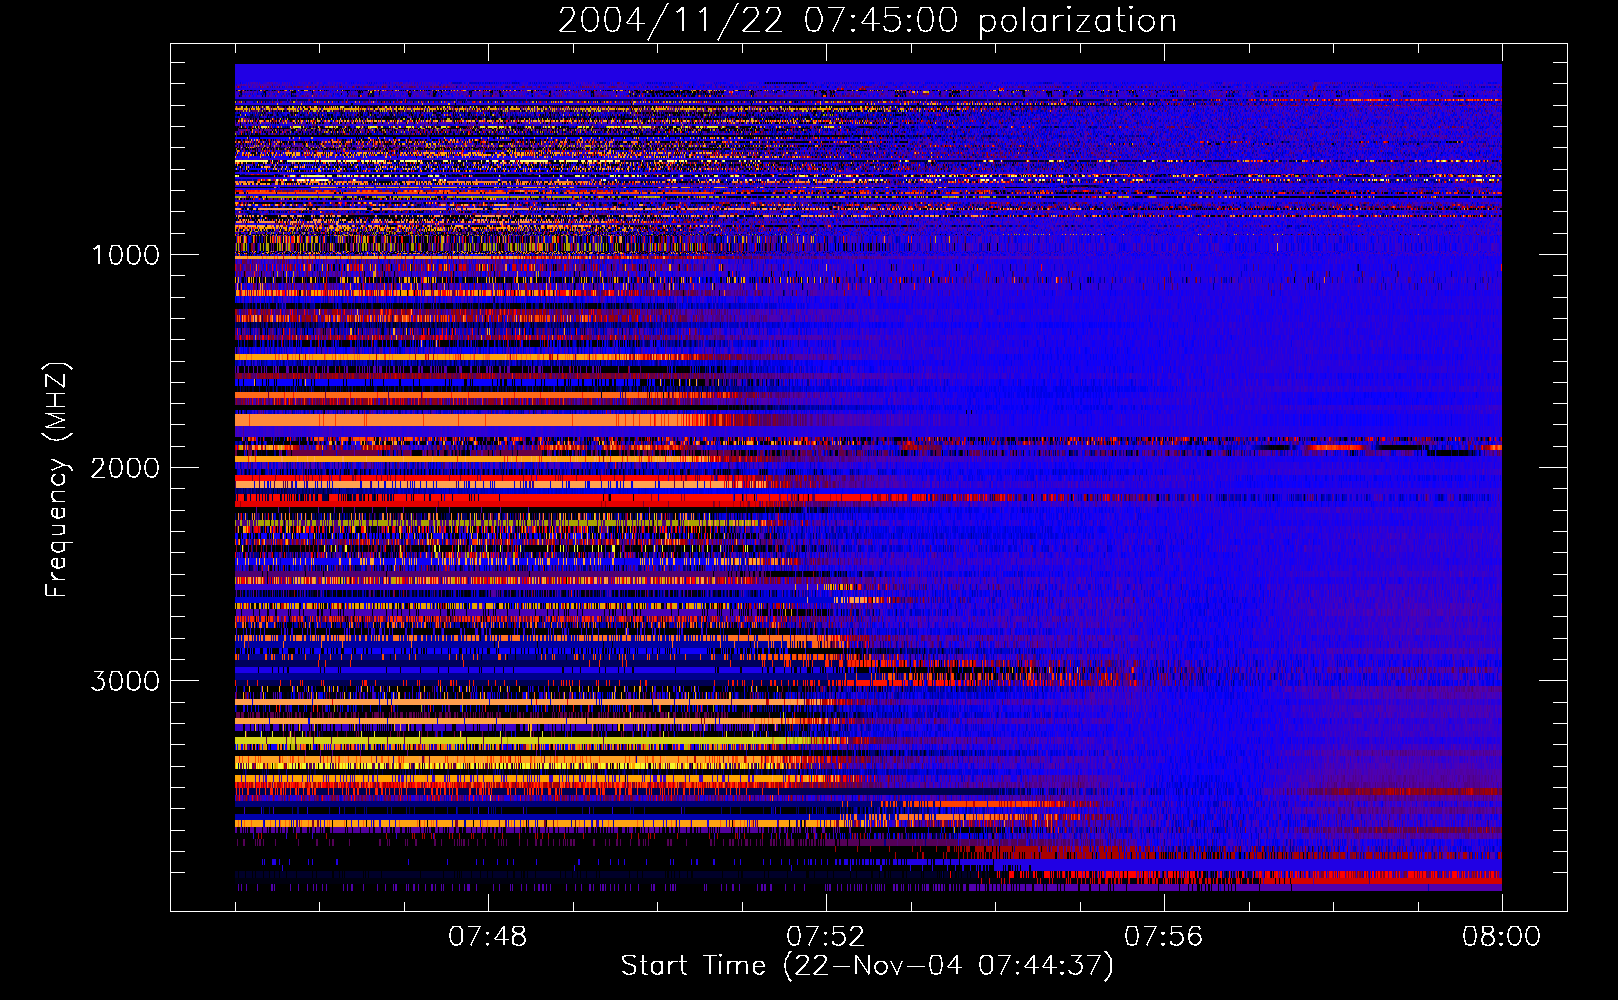1618x1000 pixels.
Task: Click the 07:48 time tick label
Action: pos(488,937)
